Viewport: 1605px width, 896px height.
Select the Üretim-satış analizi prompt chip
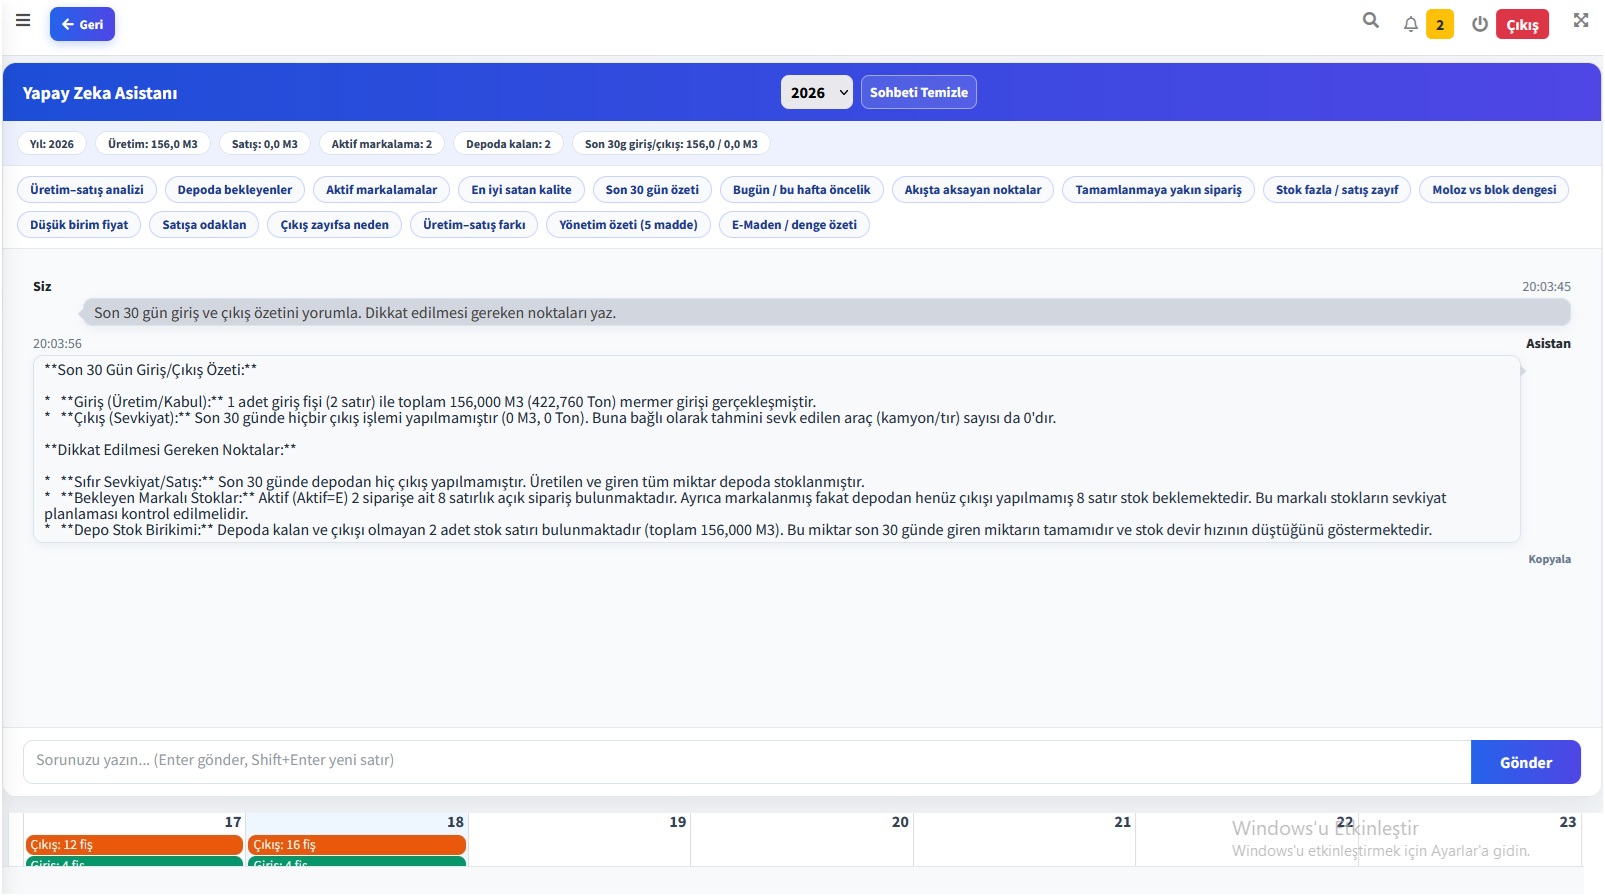[87, 190]
